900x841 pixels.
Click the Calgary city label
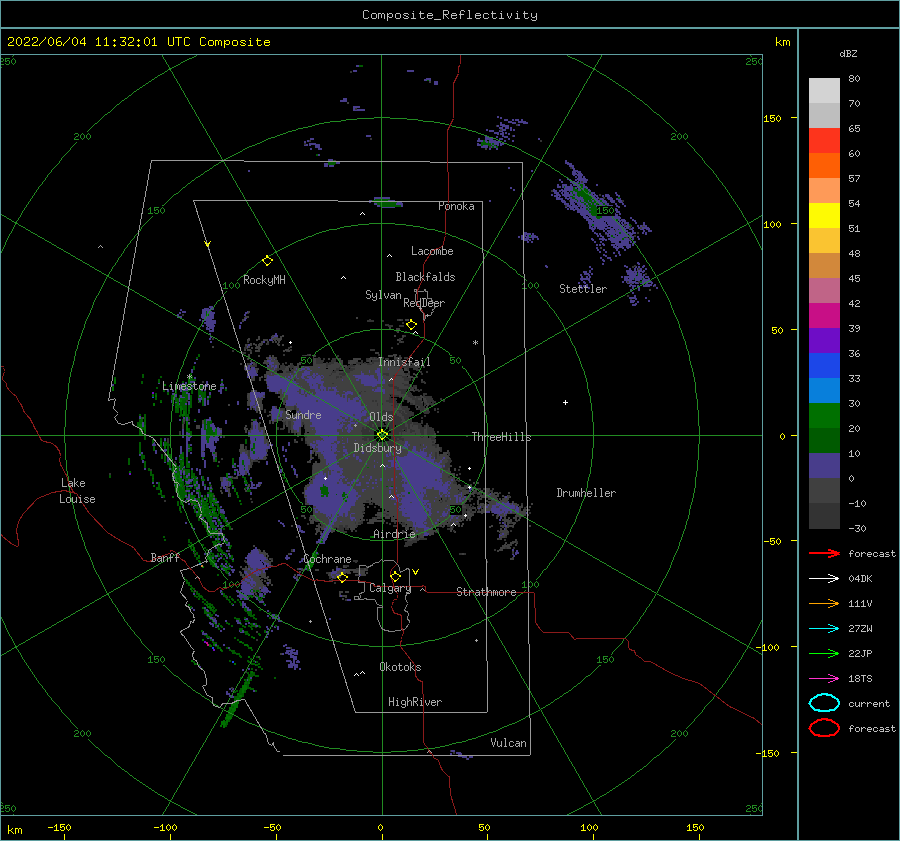pyautogui.click(x=390, y=588)
